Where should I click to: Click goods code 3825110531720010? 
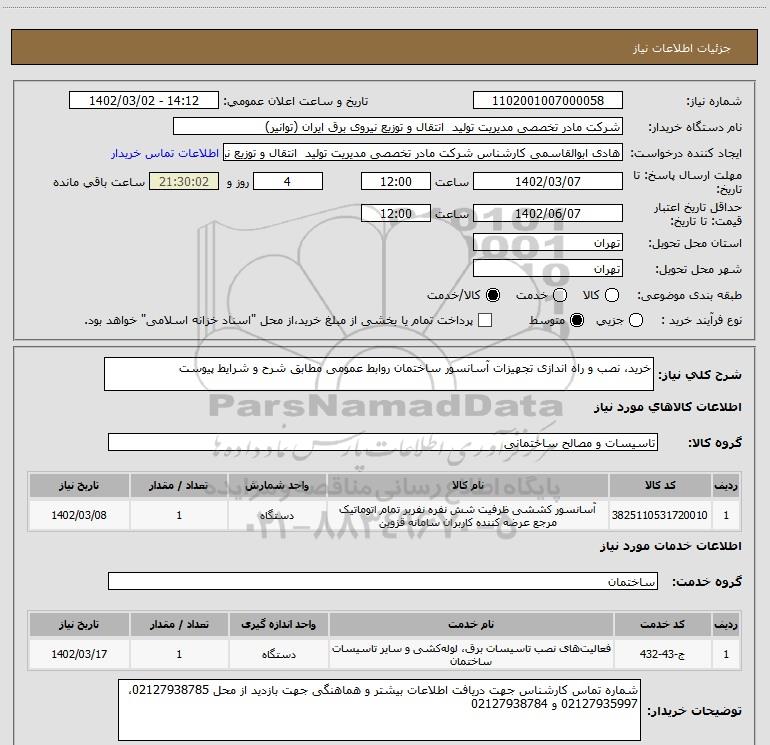(x=660, y=515)
